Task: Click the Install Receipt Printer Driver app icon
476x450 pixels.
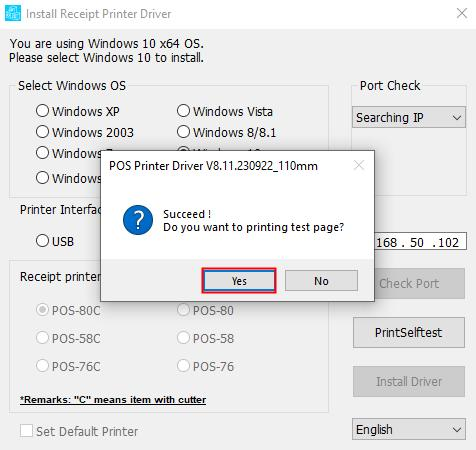Action: 13,13
